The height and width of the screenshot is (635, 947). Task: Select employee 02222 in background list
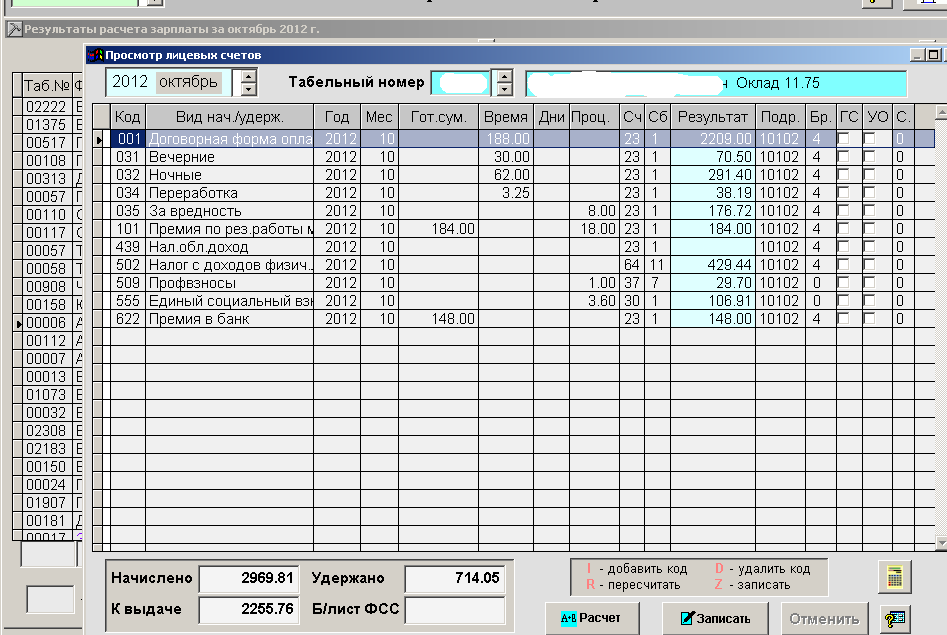point(45,107)
